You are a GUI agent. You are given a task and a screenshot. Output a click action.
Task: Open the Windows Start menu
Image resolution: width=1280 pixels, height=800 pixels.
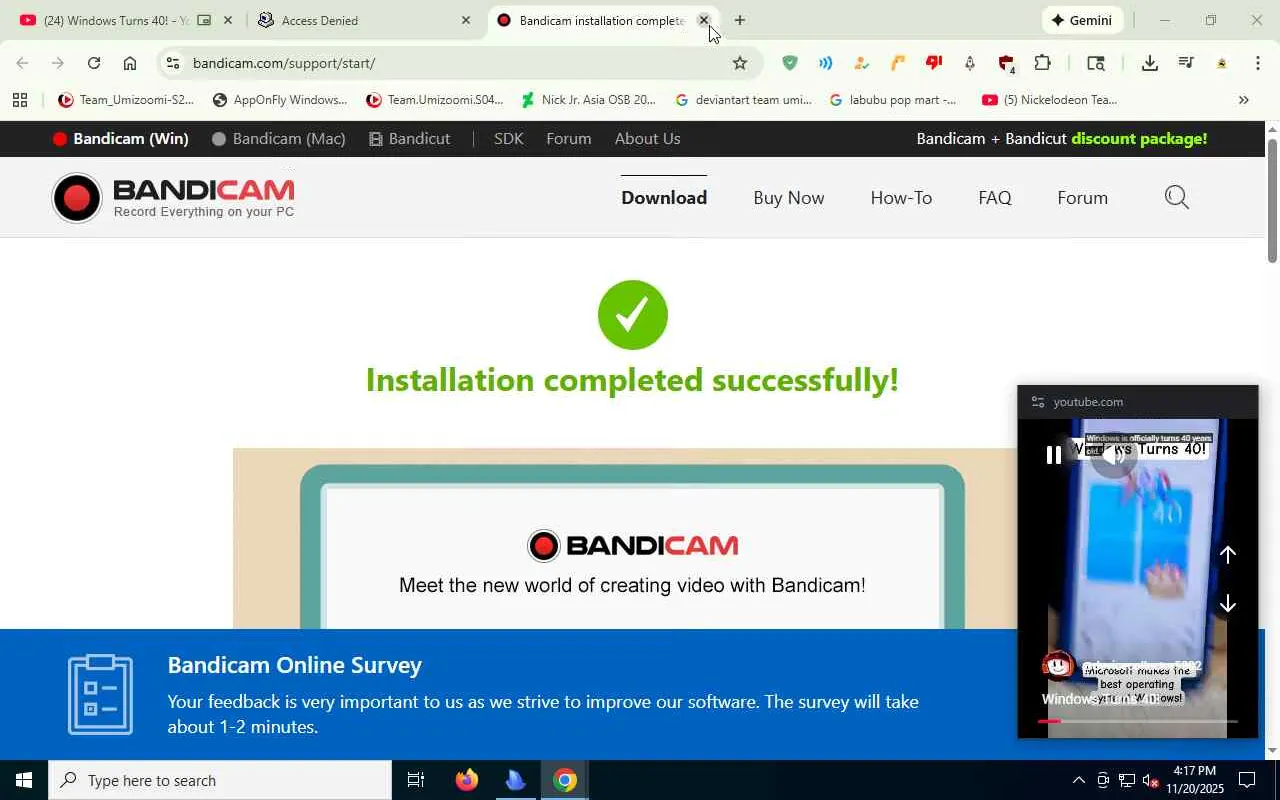pos(24,780)
